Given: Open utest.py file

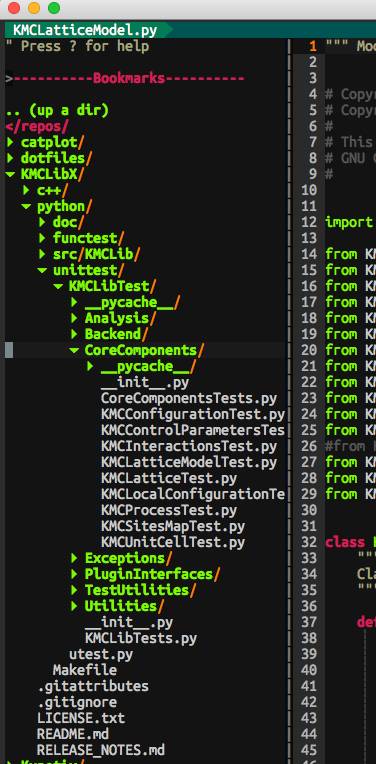Looking at the screenshot, I should (101, 654).
